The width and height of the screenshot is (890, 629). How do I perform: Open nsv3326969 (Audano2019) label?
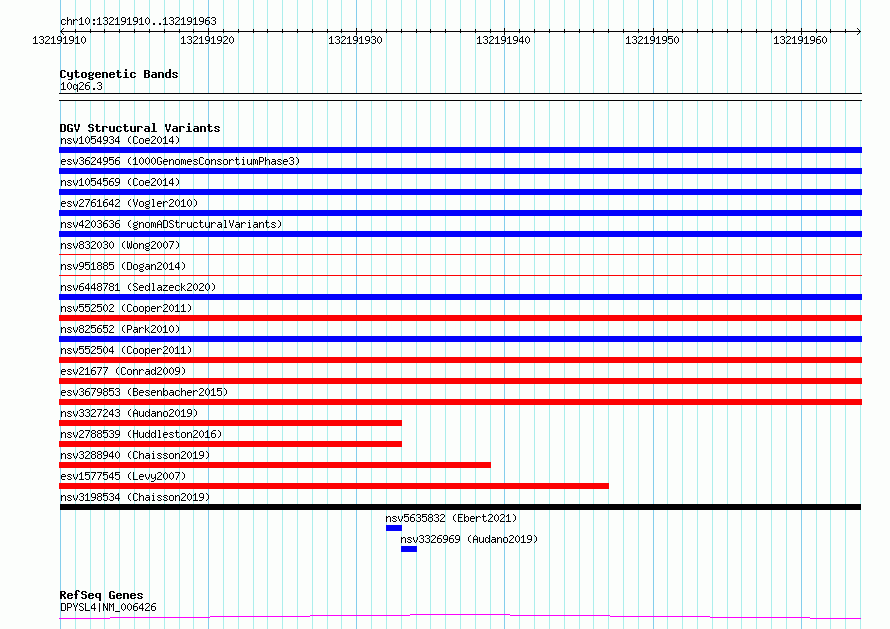469,539
